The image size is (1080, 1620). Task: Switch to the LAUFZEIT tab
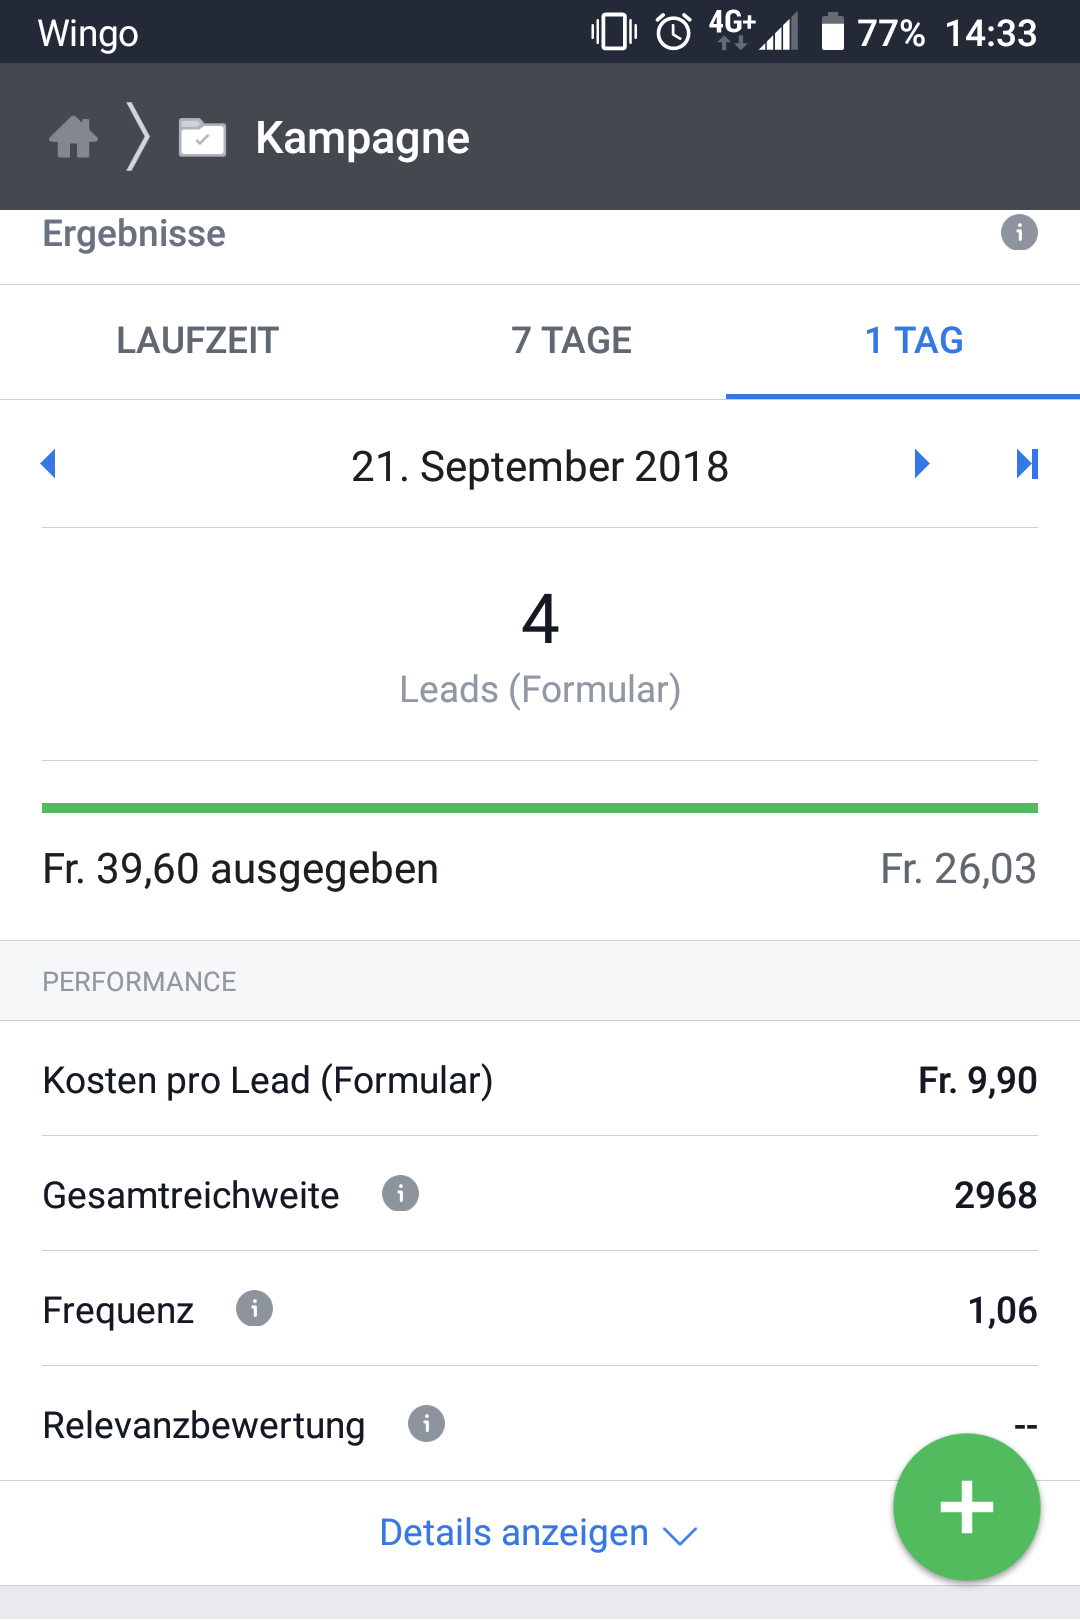197,341
